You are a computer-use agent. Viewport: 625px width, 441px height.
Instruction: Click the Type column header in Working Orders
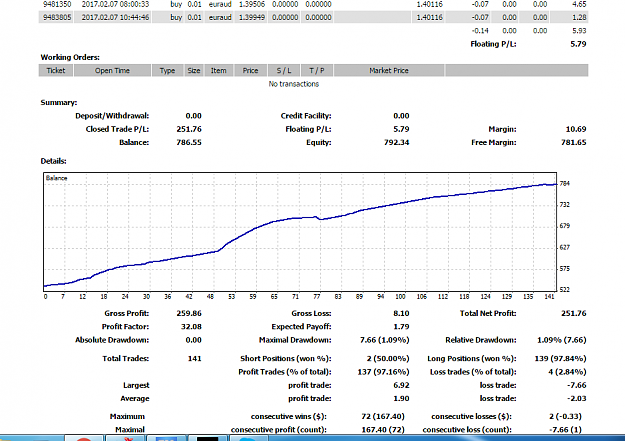coord(167,71)
